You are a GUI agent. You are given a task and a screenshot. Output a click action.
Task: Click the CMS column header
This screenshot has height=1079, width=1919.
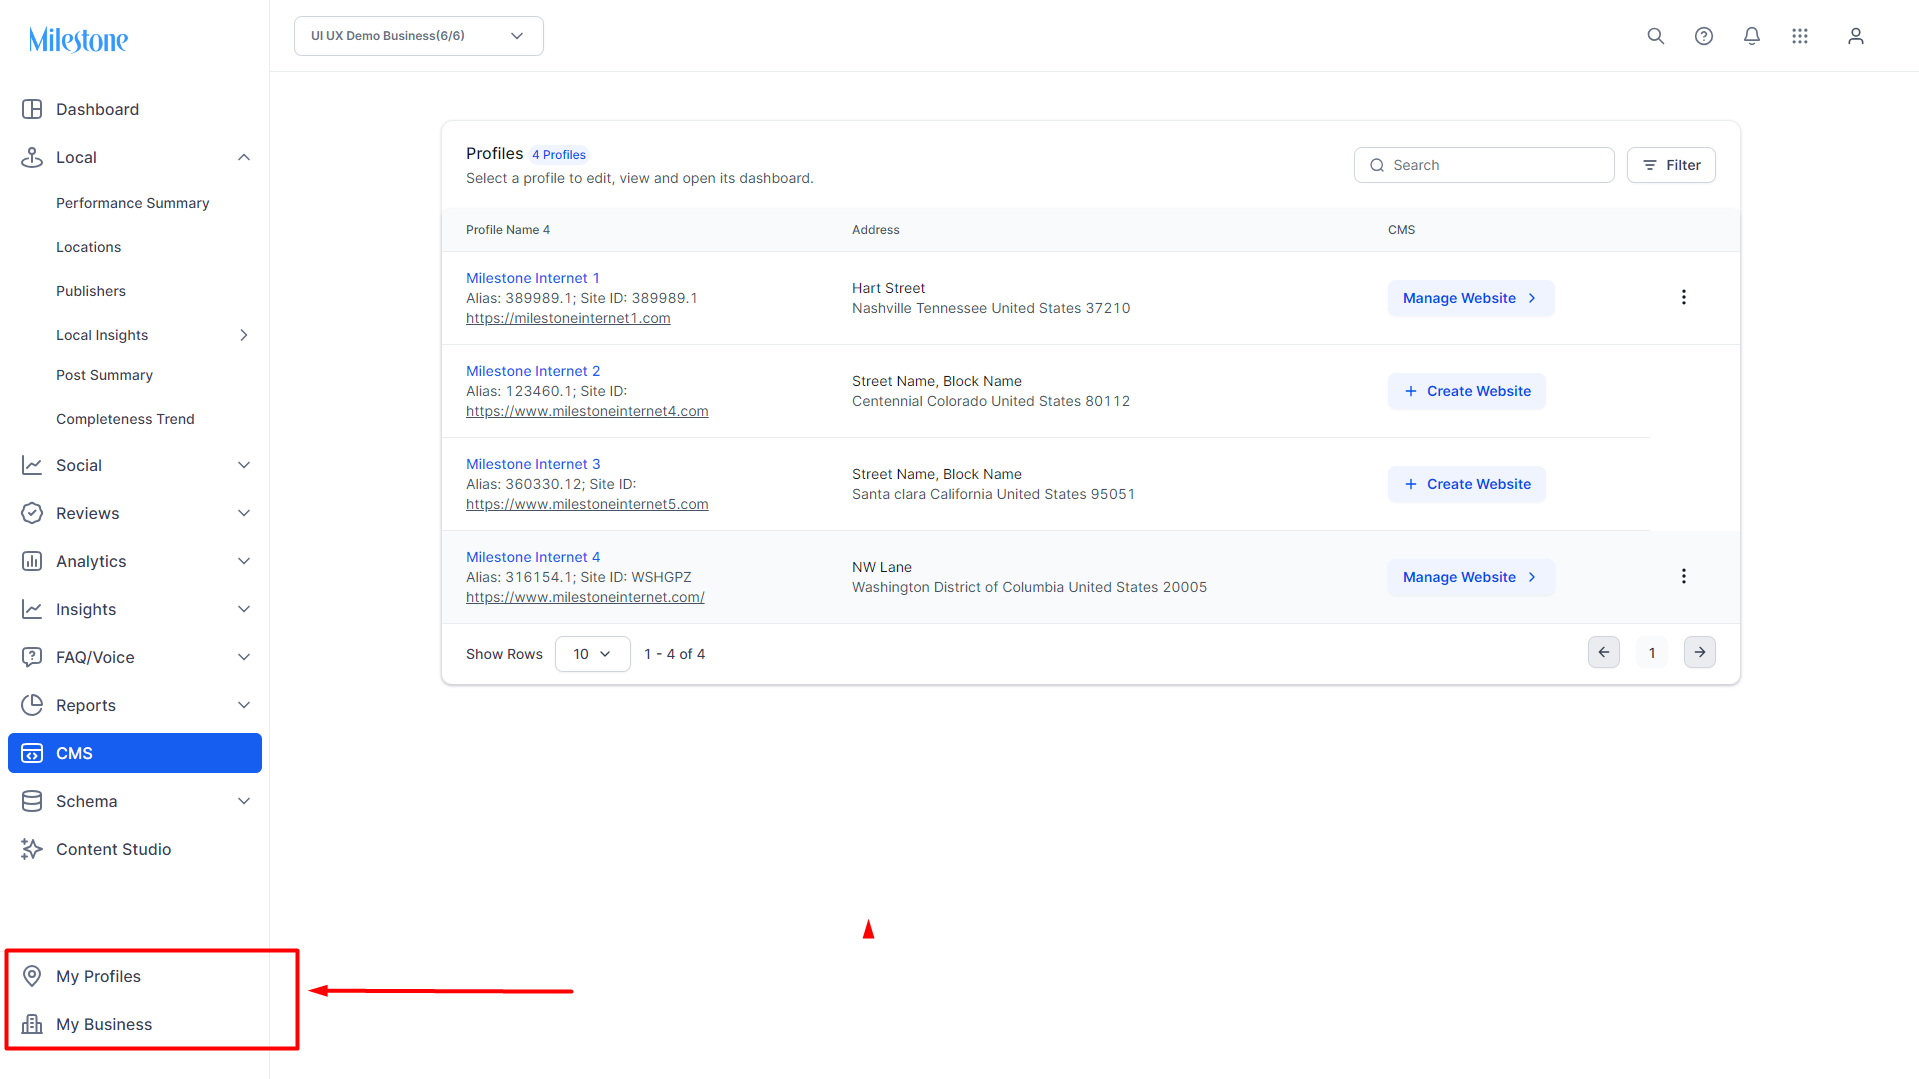[1401, 230]
